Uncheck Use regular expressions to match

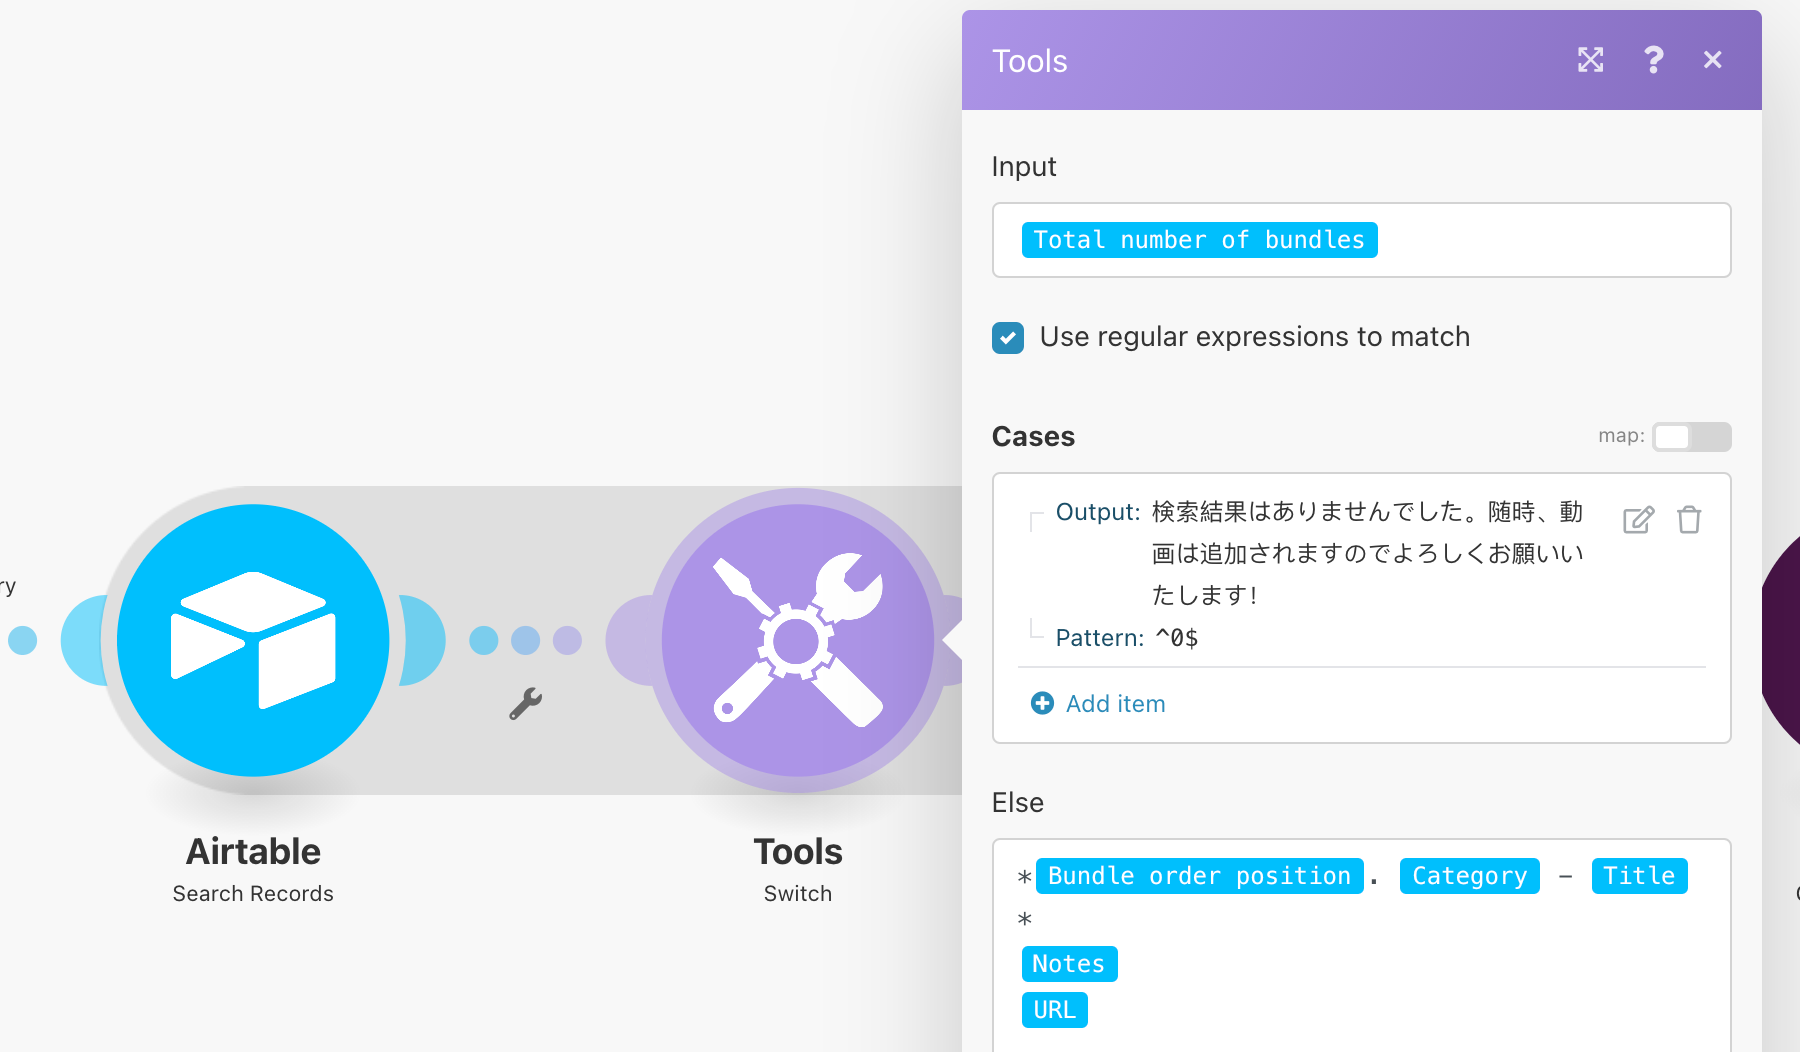1008,338
